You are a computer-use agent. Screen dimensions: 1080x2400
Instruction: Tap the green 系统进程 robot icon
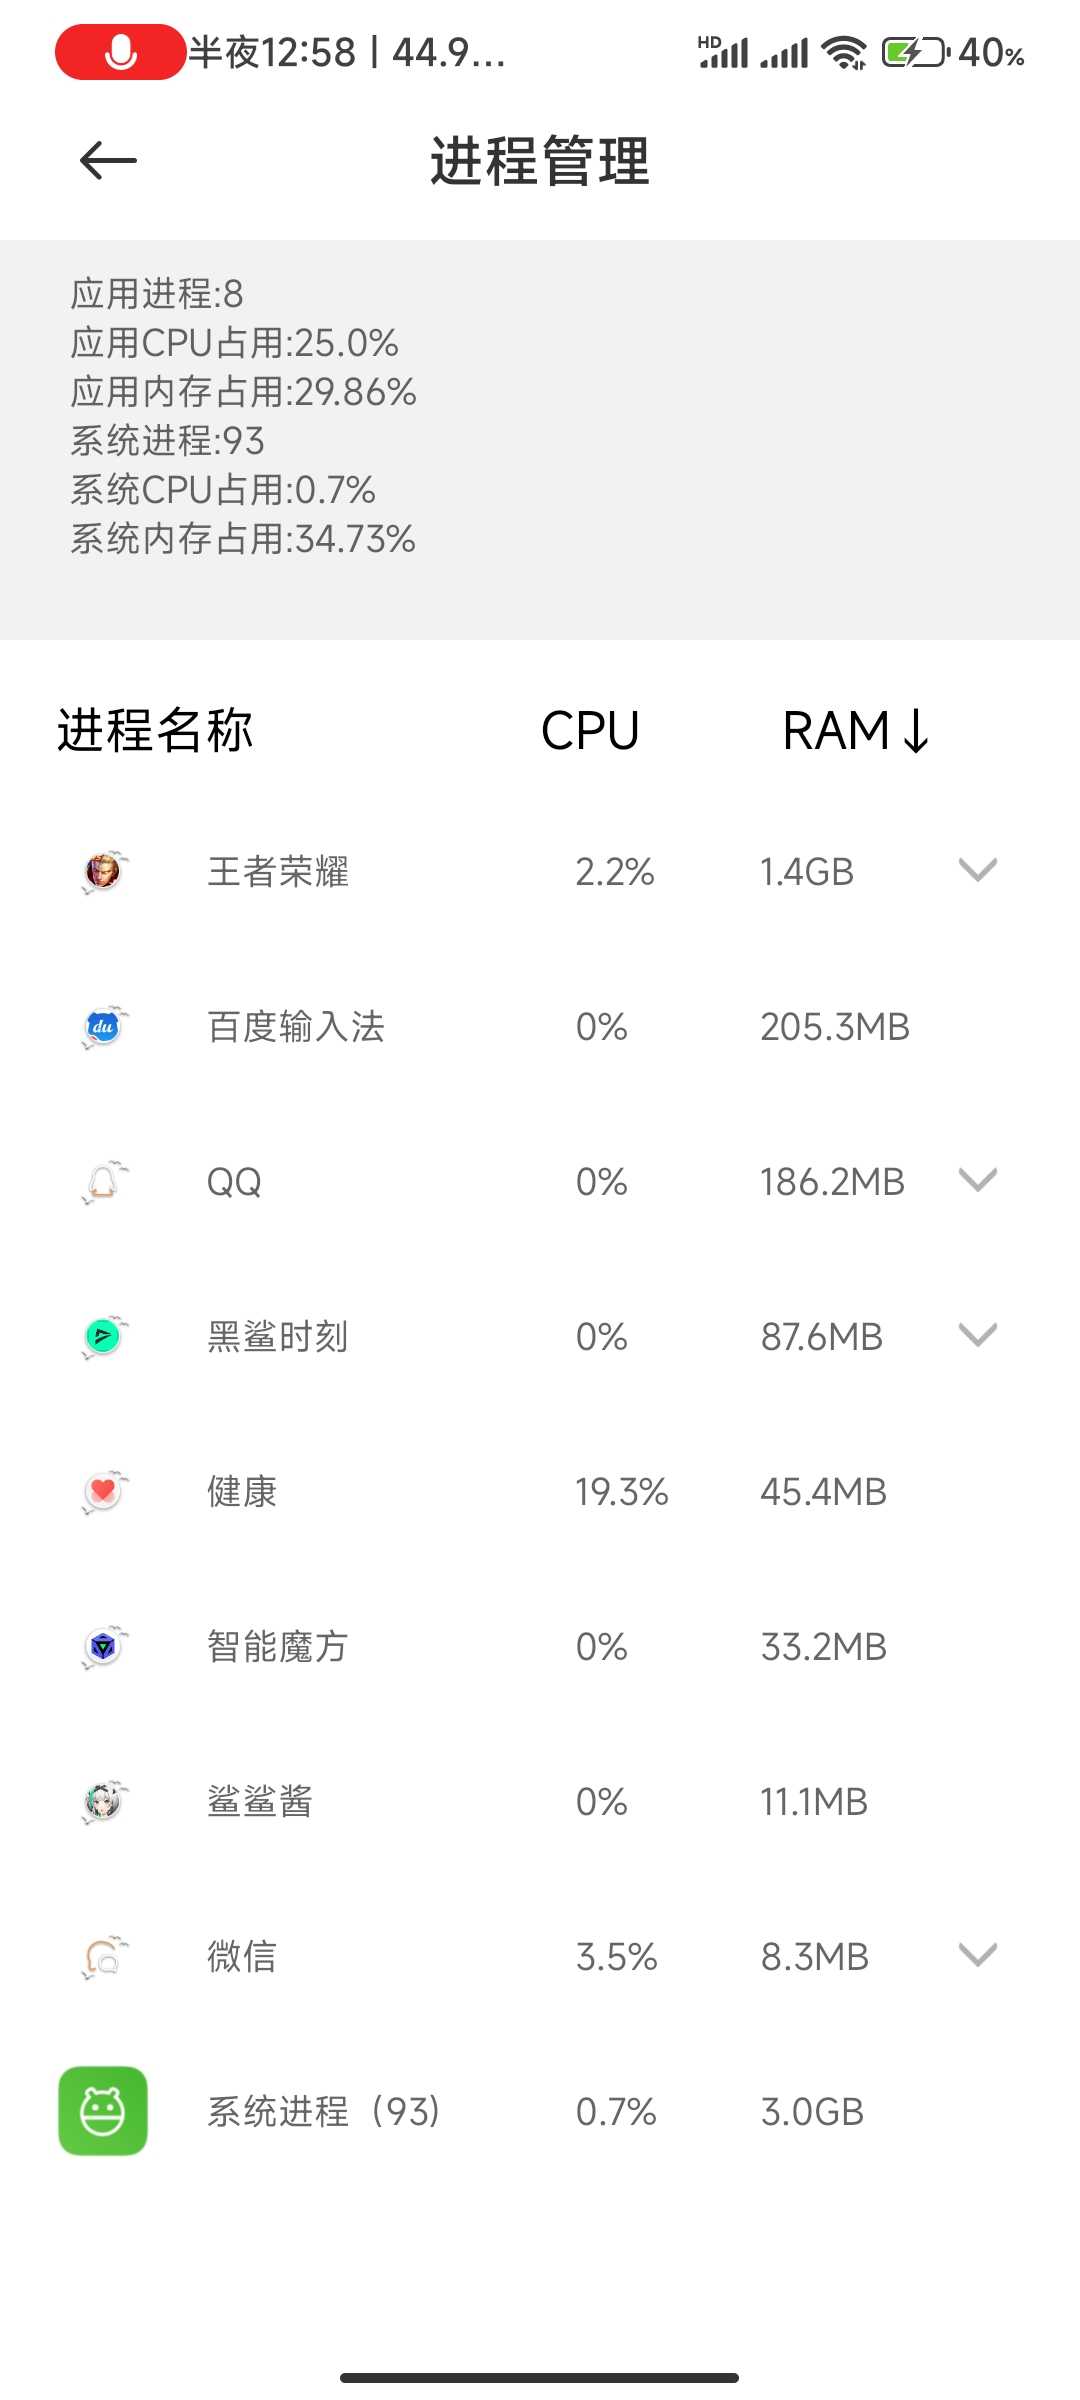103,2111
